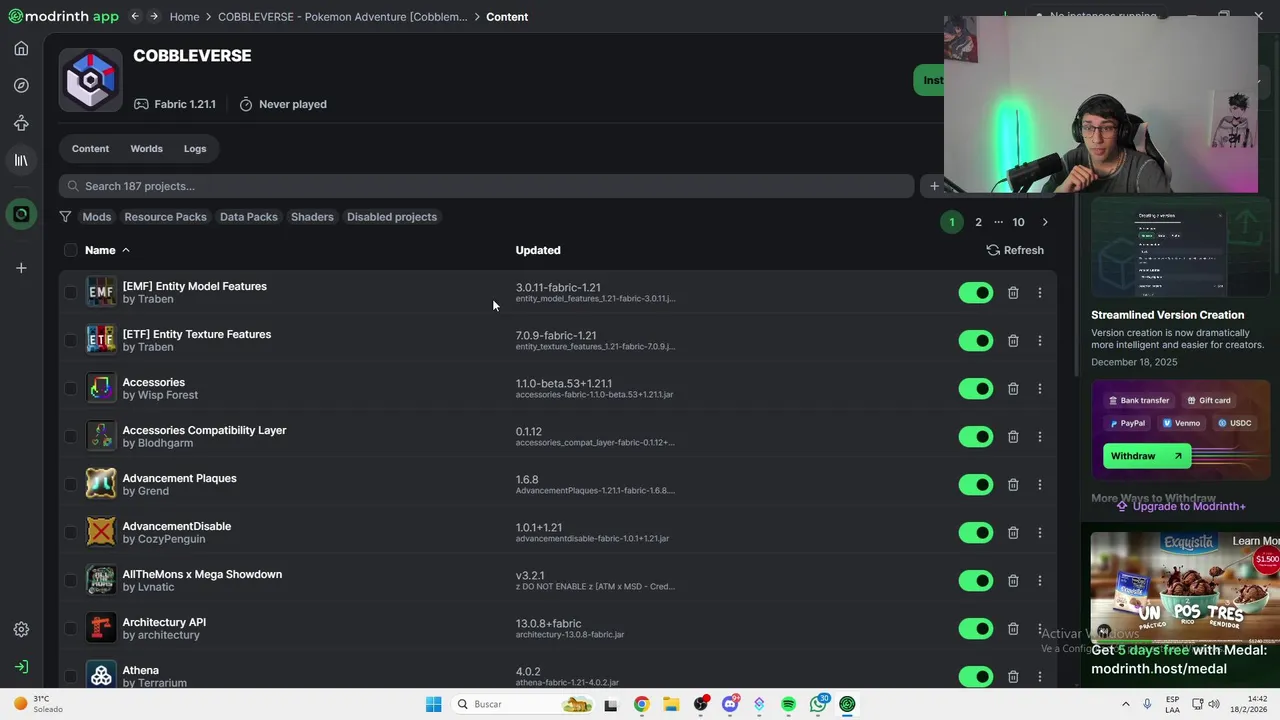Go forward with the right arrow icon
Screen dimensions: 1280x720
tap(154, 16)
